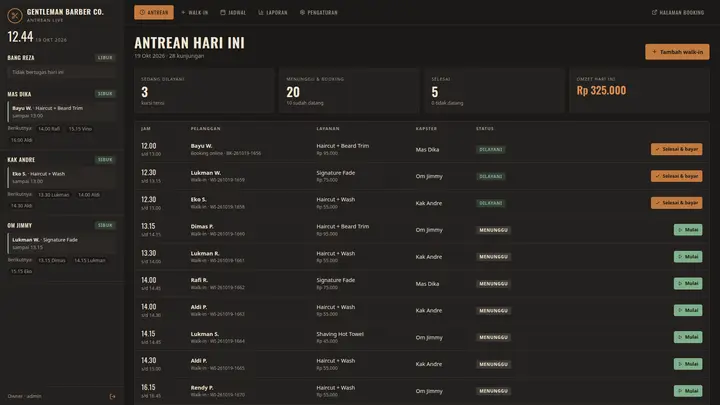
Task: Click the 15.15 Vino upcoming chip
Action: [80, 129]
